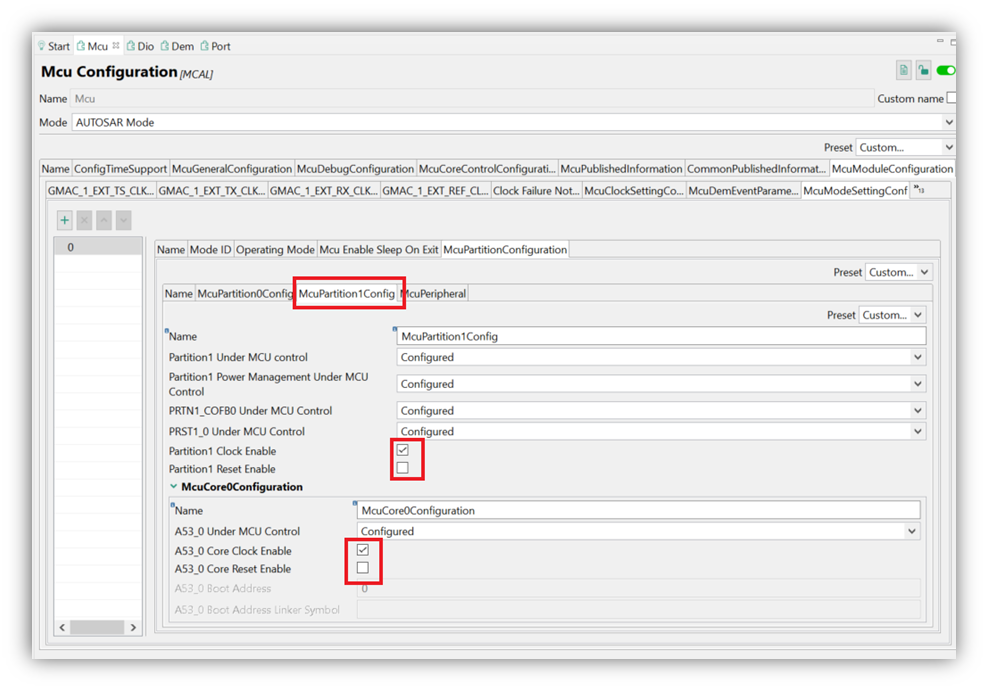Select the McuModeSettingConf tab
Viewport: 988px width, 691px height.
pyautogui.click(x=855, y=190)
